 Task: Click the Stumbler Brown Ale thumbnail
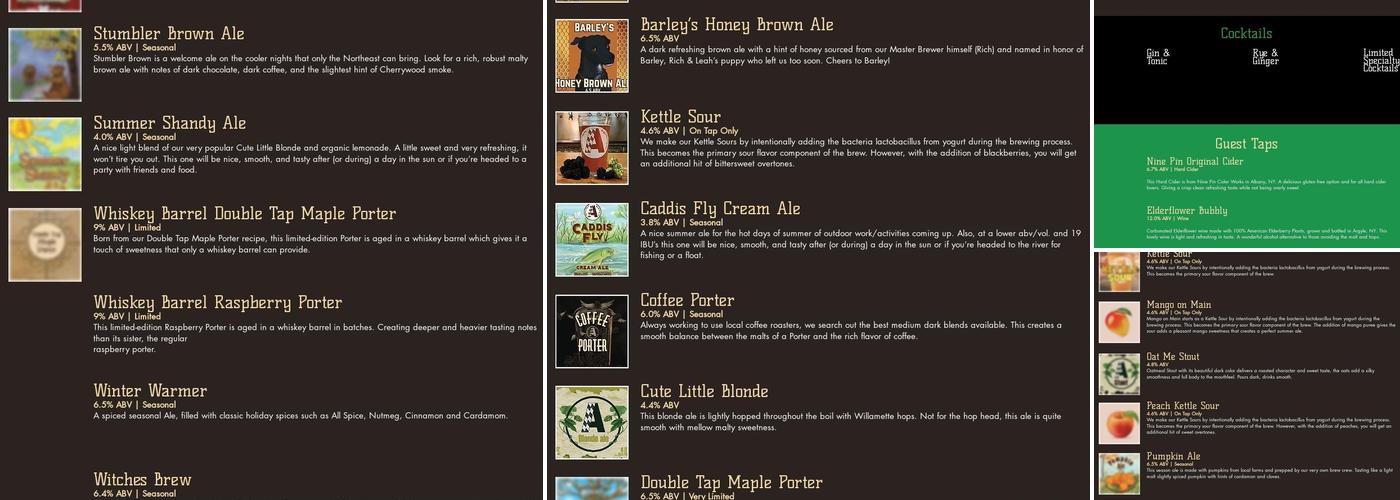[x=45, y=65]
